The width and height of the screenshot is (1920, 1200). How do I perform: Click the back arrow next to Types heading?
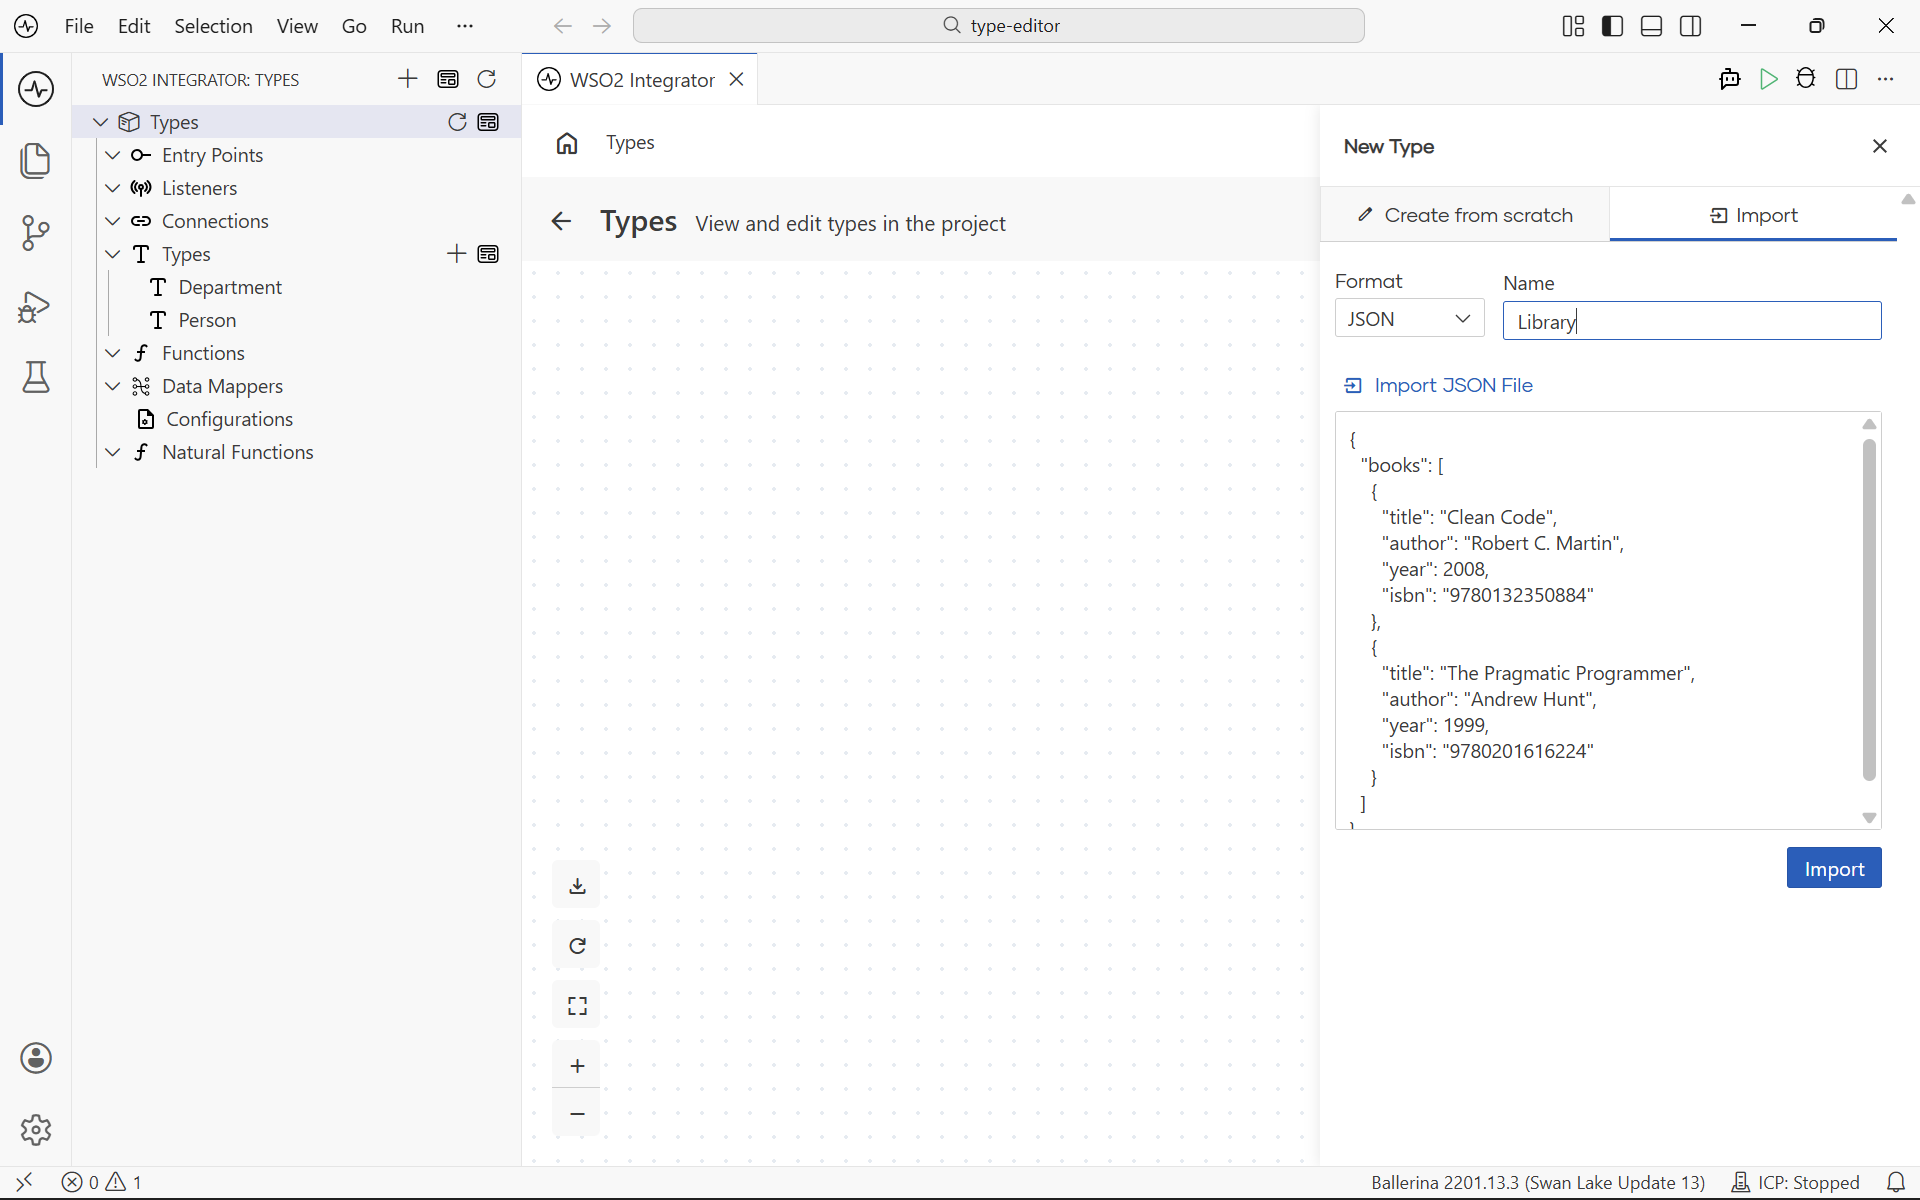pos(561,221)
